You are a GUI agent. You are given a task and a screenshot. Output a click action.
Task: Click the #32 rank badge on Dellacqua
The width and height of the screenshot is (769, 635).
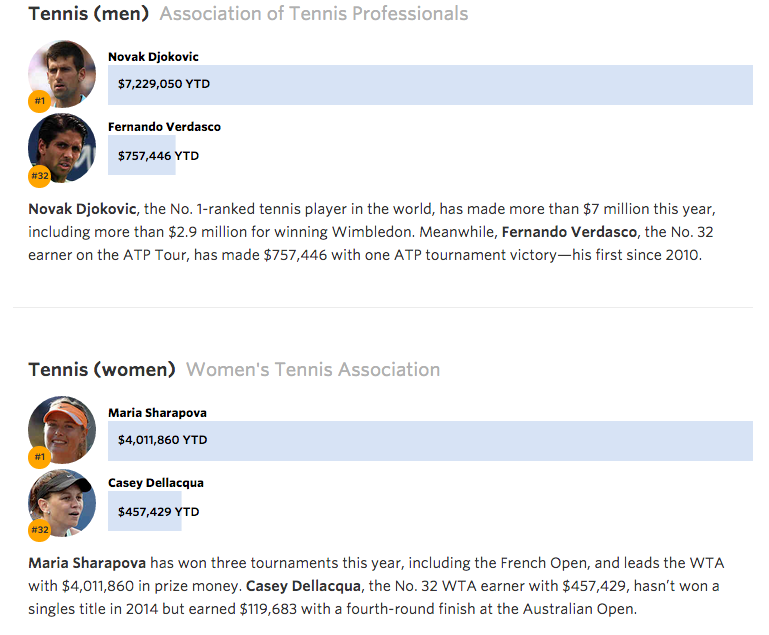[40, 530]
